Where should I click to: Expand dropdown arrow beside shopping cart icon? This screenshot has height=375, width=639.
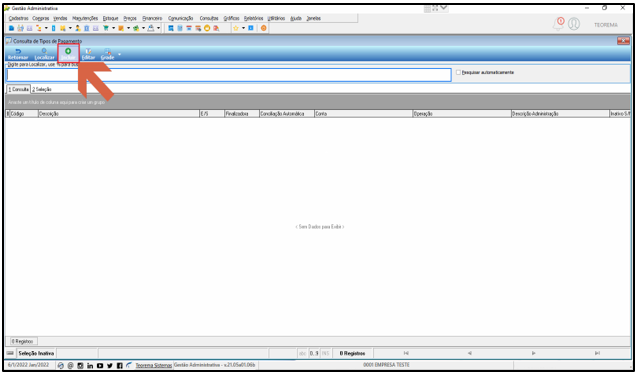tap(113, 28)
